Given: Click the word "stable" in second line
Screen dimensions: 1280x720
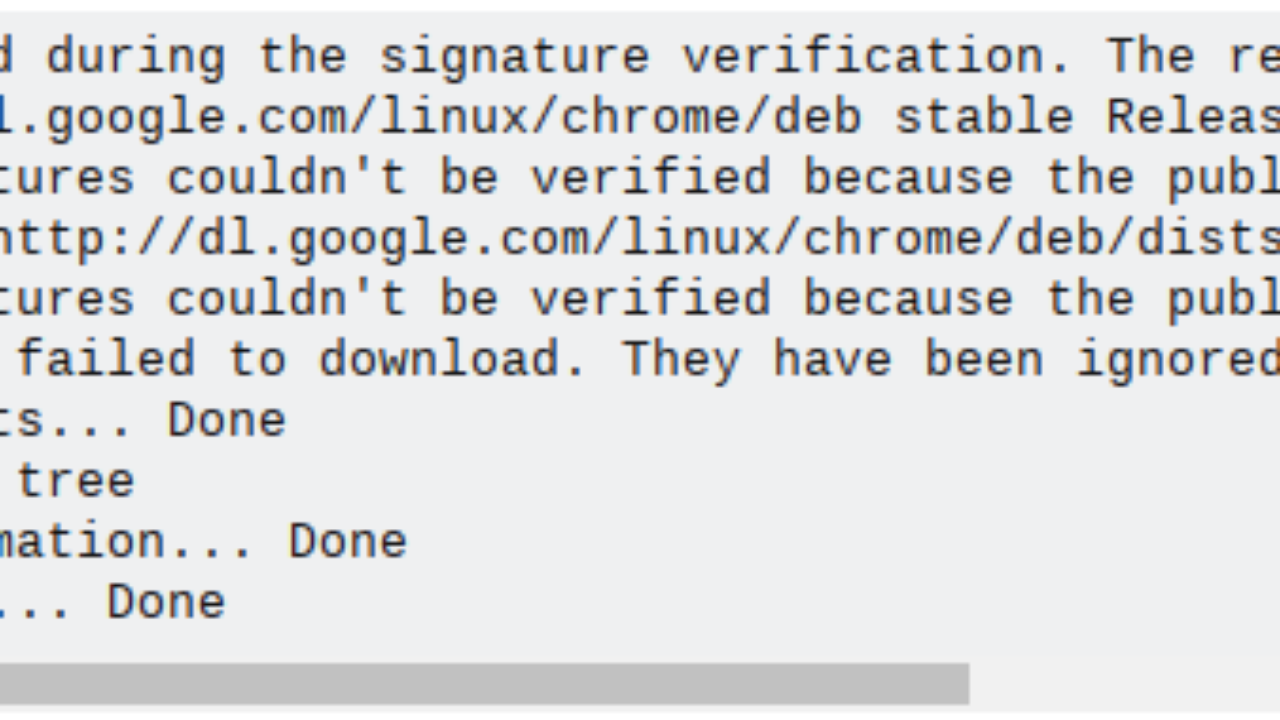Looking at the screenshot, I should click(x=983, y=118).
